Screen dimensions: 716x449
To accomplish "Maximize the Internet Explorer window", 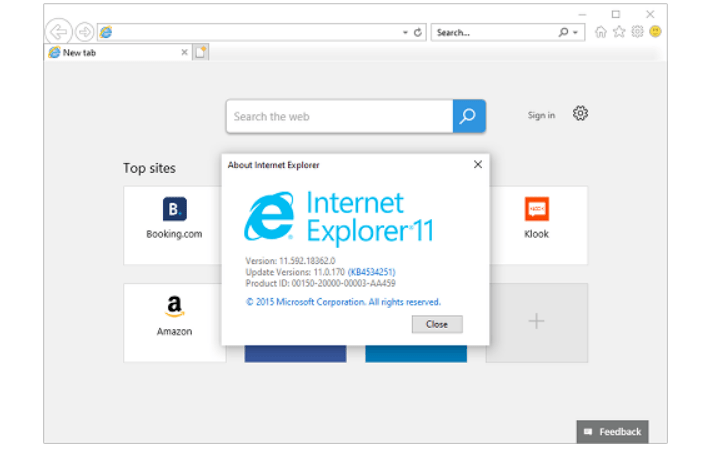I will pyautogui.click(x=616, y=15).
